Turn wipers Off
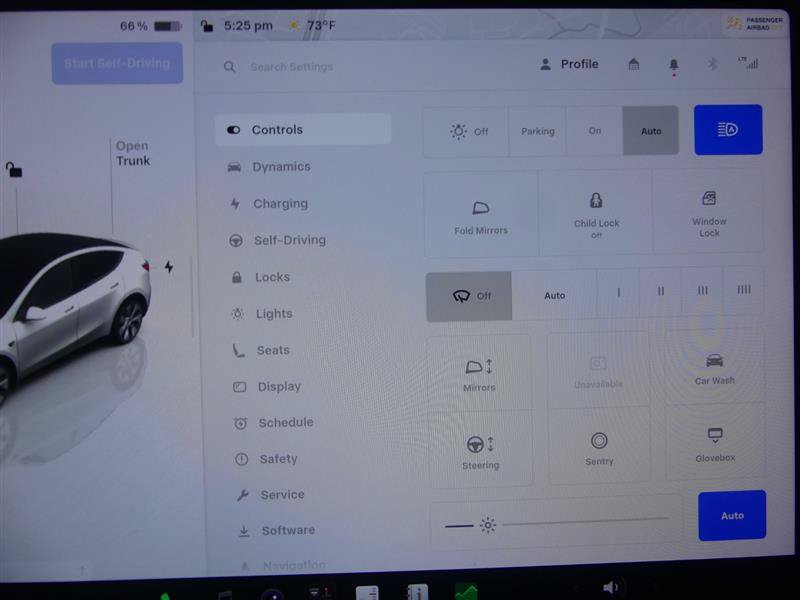 click(469, 296)
